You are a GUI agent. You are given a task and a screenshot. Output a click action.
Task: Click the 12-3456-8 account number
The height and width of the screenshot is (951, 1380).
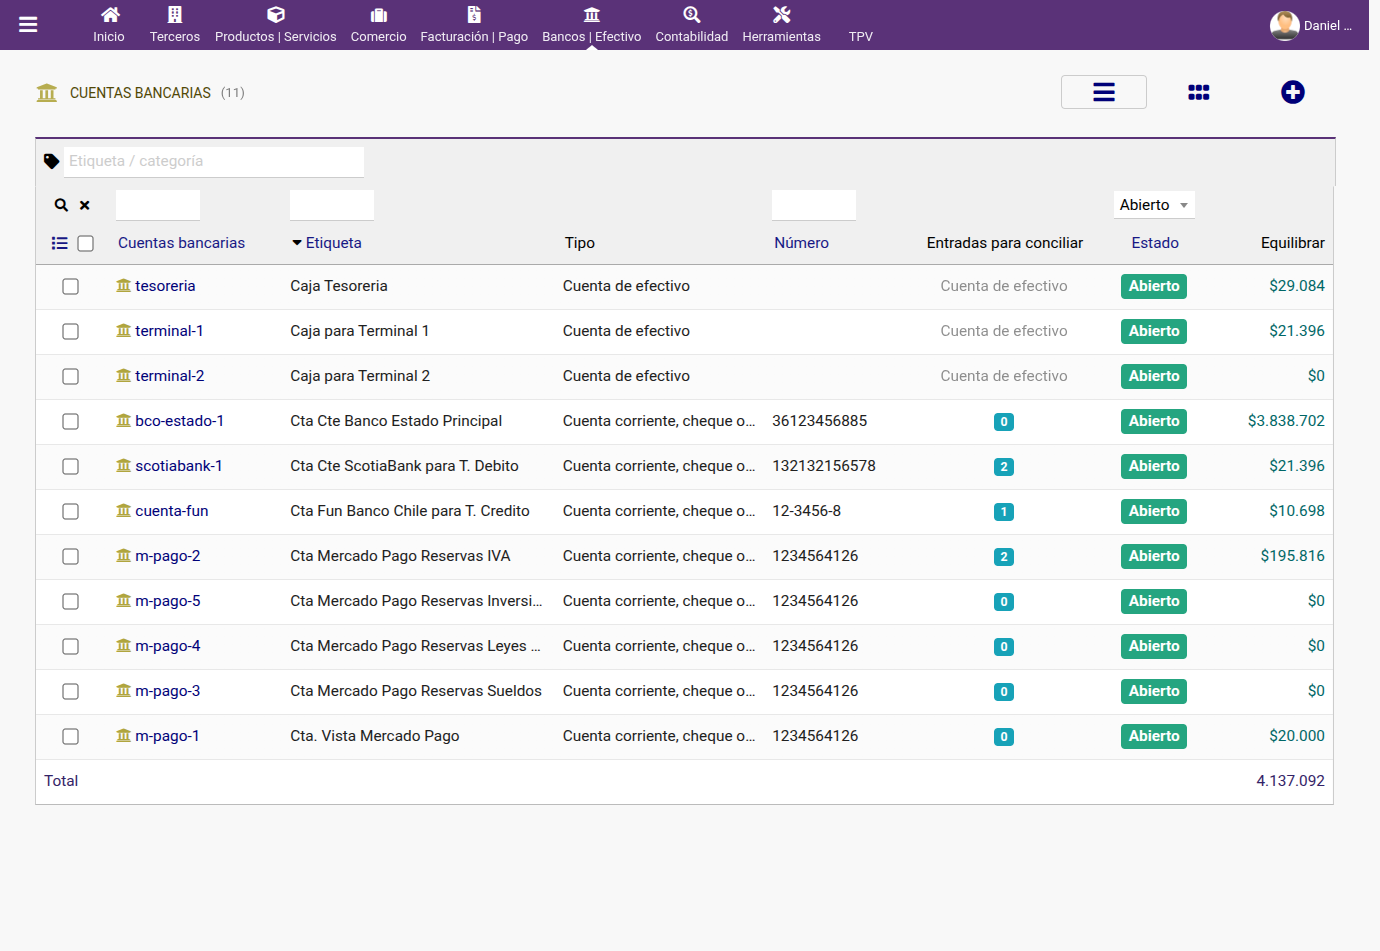tap(807, 511)
